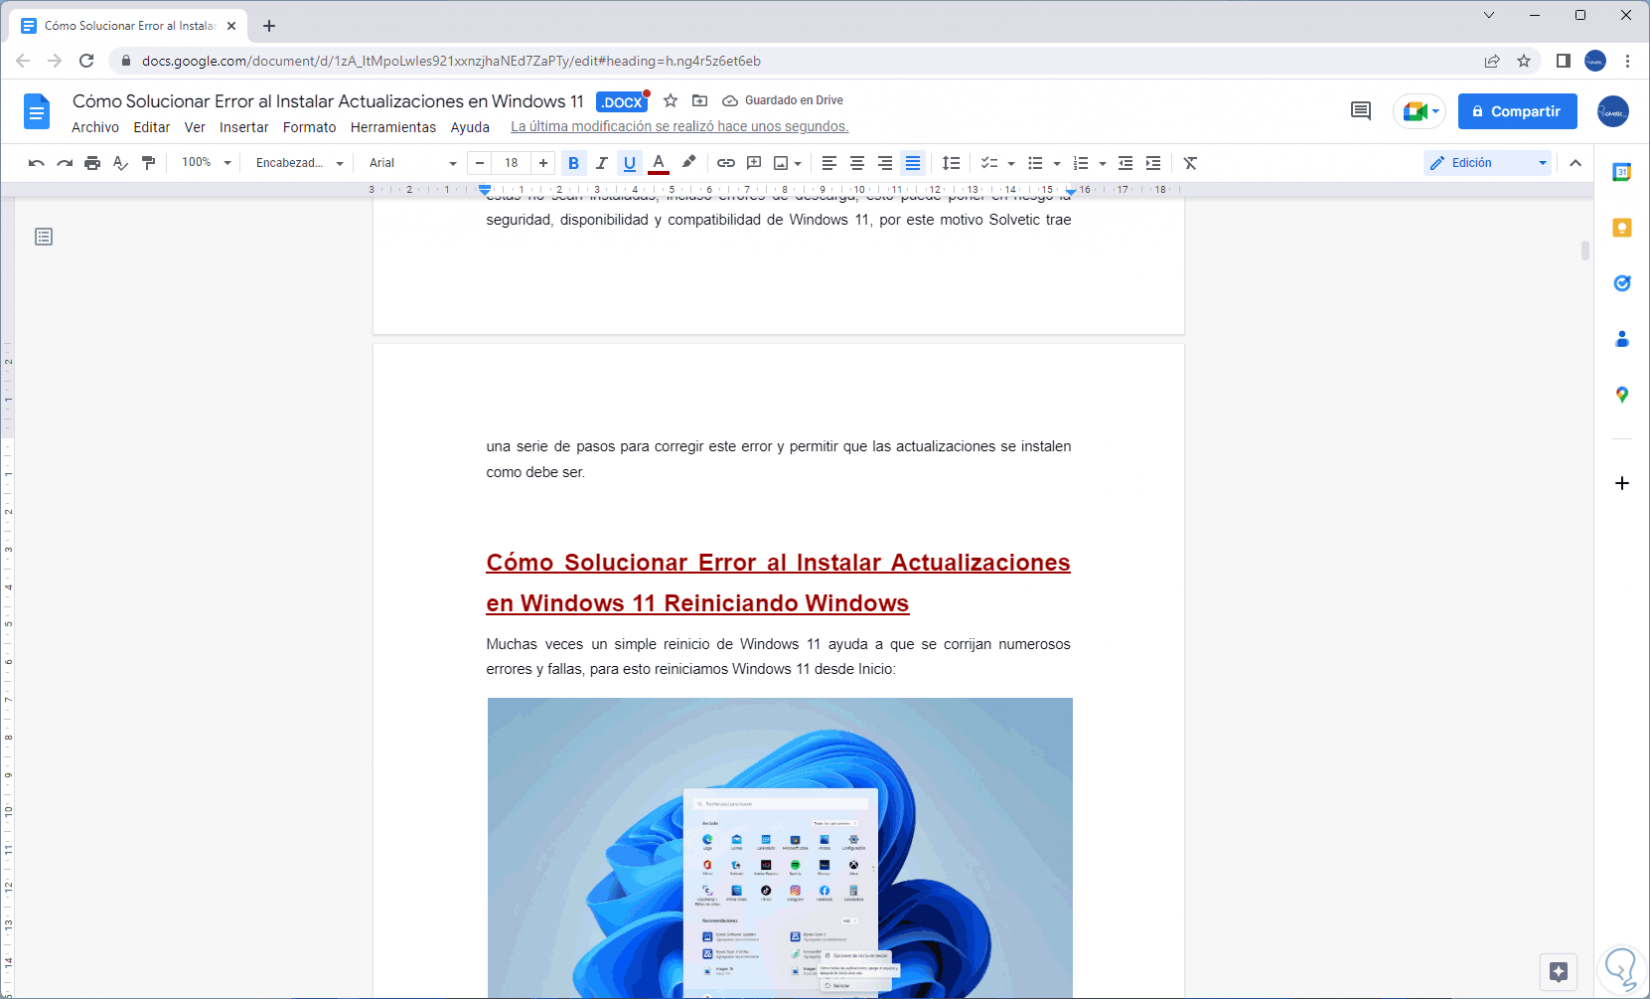Undo the last action
This screenshot has width=1650, height=999.
(x=36, y=163)
